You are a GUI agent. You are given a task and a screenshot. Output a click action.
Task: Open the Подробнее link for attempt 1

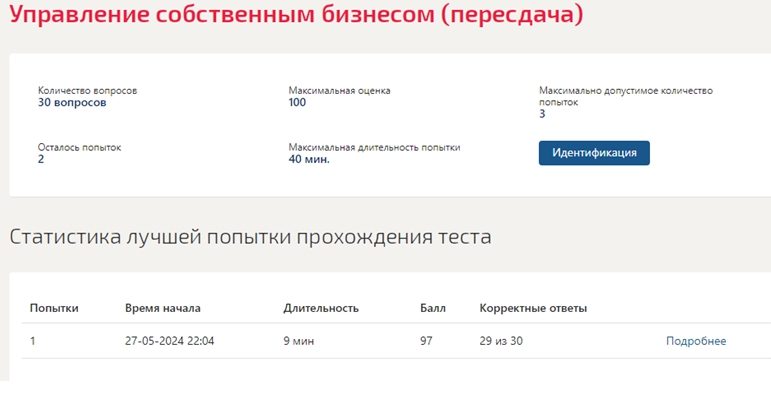coord(696,341)
